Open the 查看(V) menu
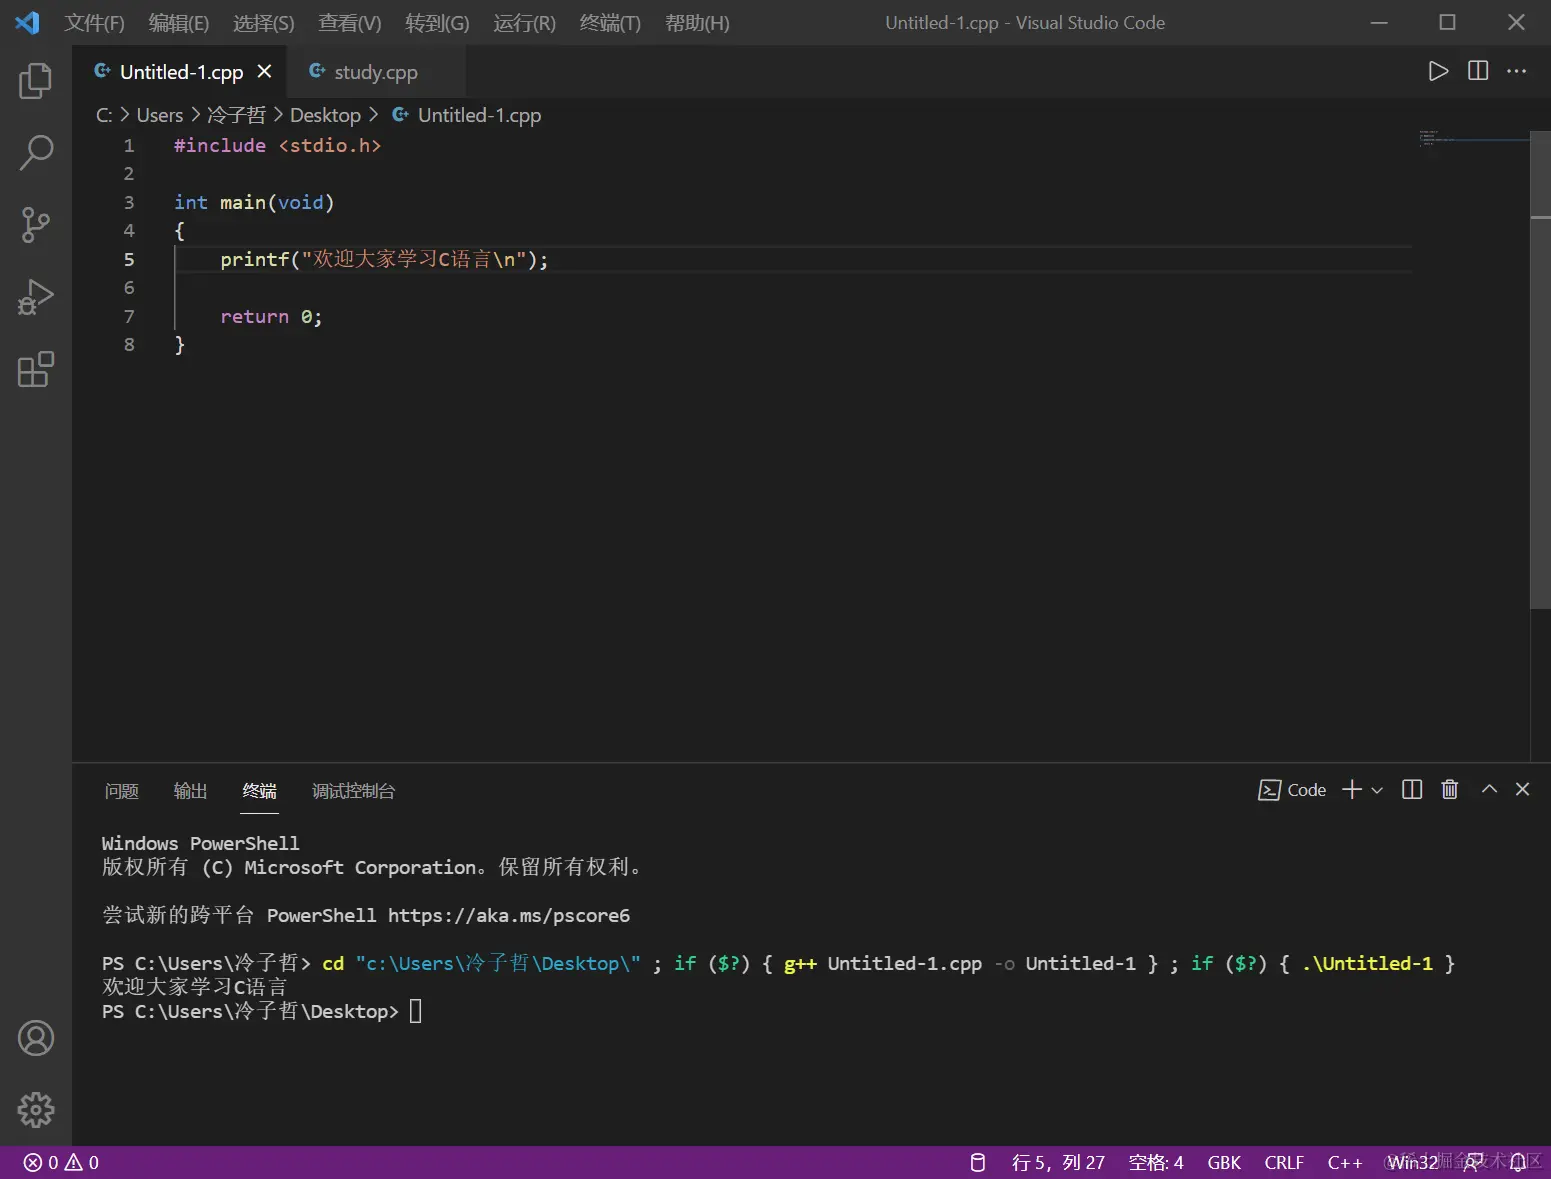This screenshot has height=1179, width=1551. click(x=350, y=23)
